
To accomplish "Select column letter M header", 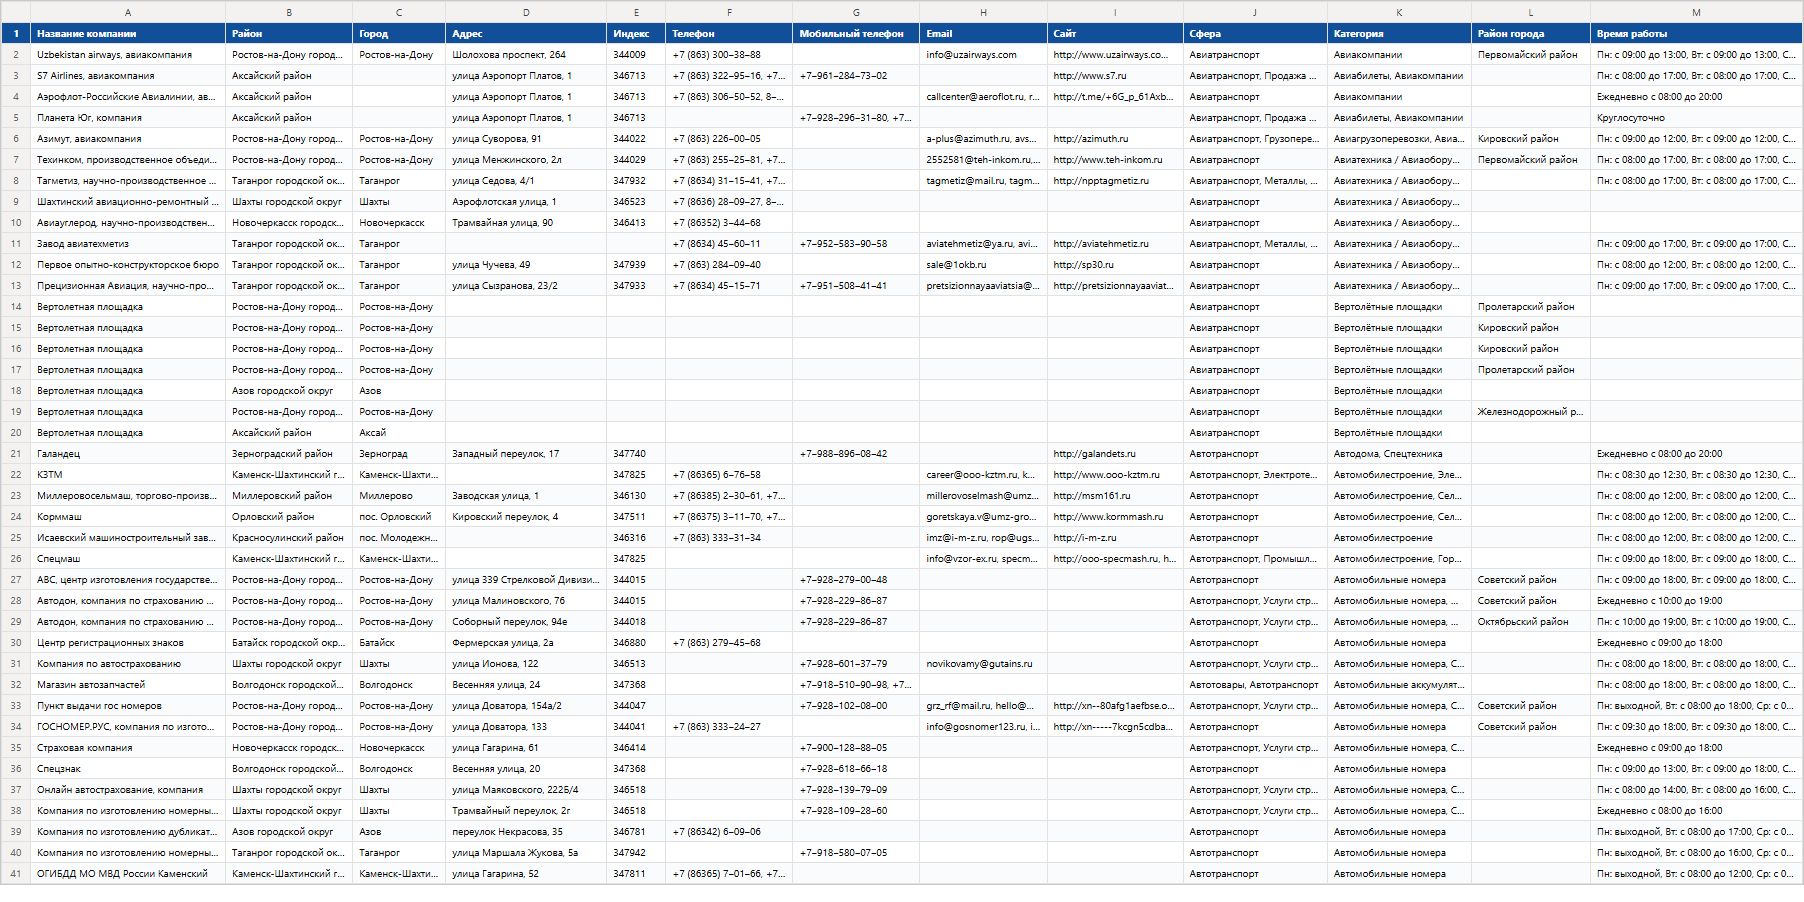I will point(1696,12).
